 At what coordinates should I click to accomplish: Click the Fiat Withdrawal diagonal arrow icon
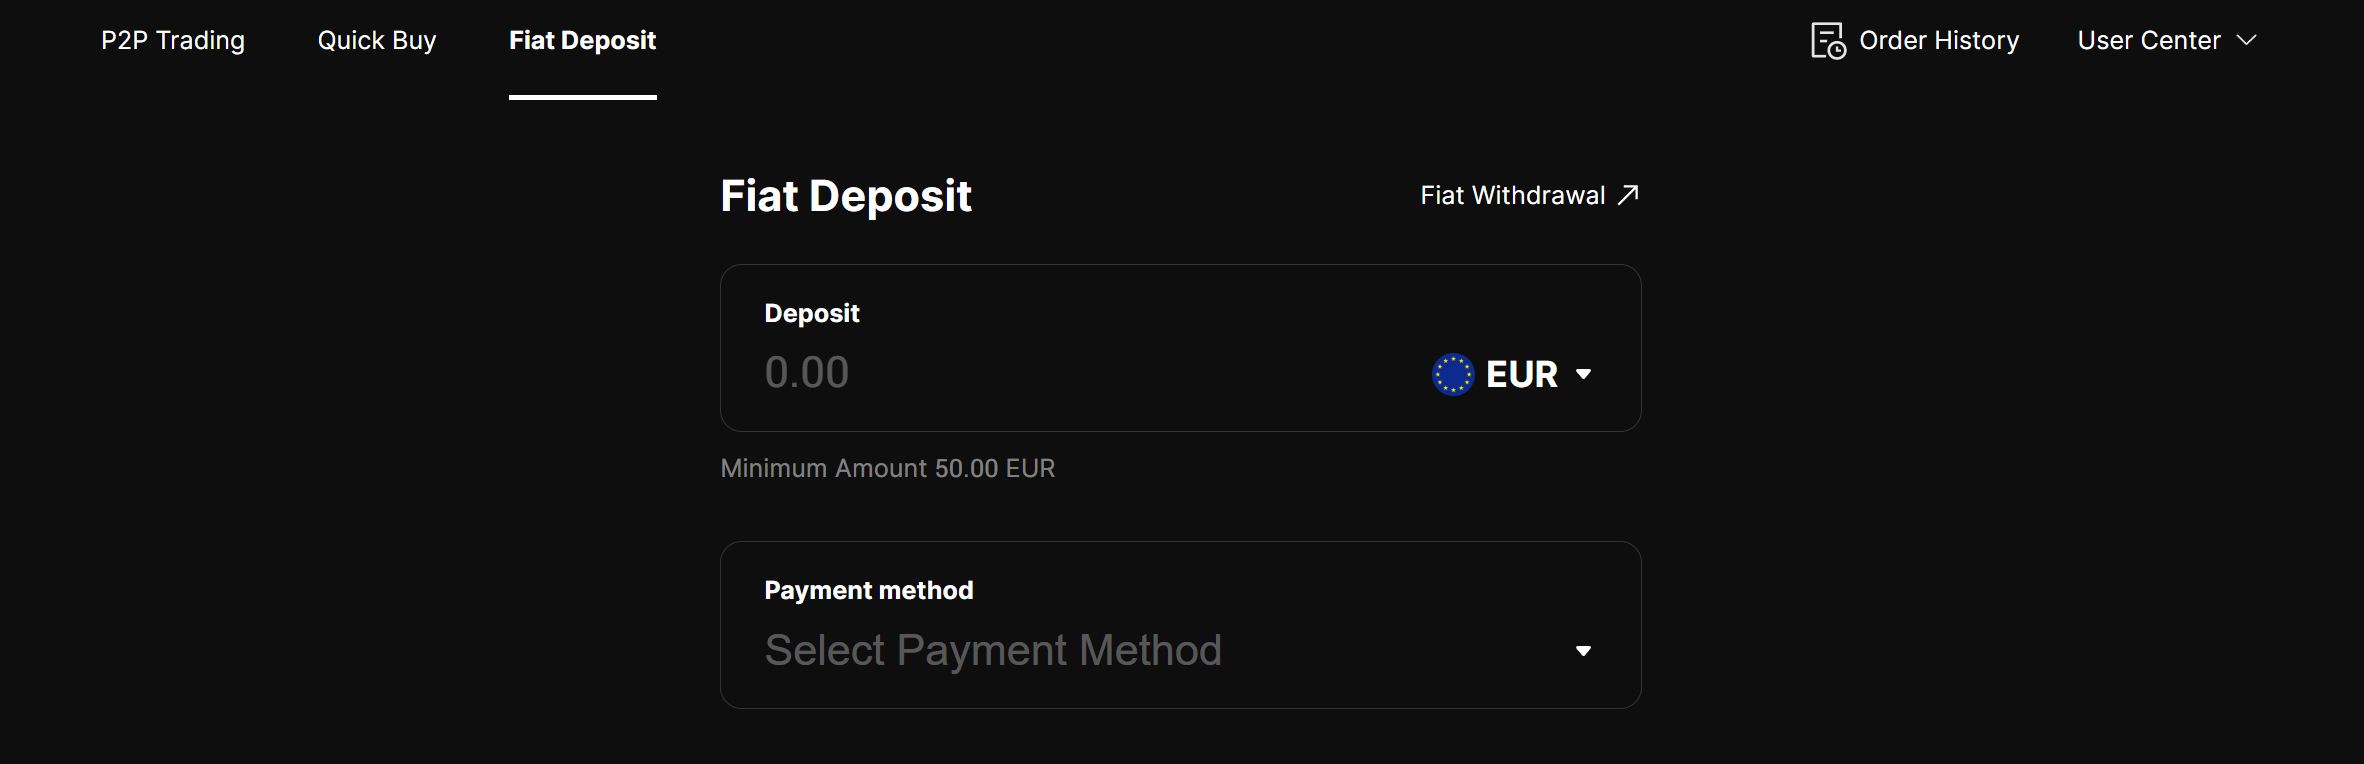pos(1628,194)
